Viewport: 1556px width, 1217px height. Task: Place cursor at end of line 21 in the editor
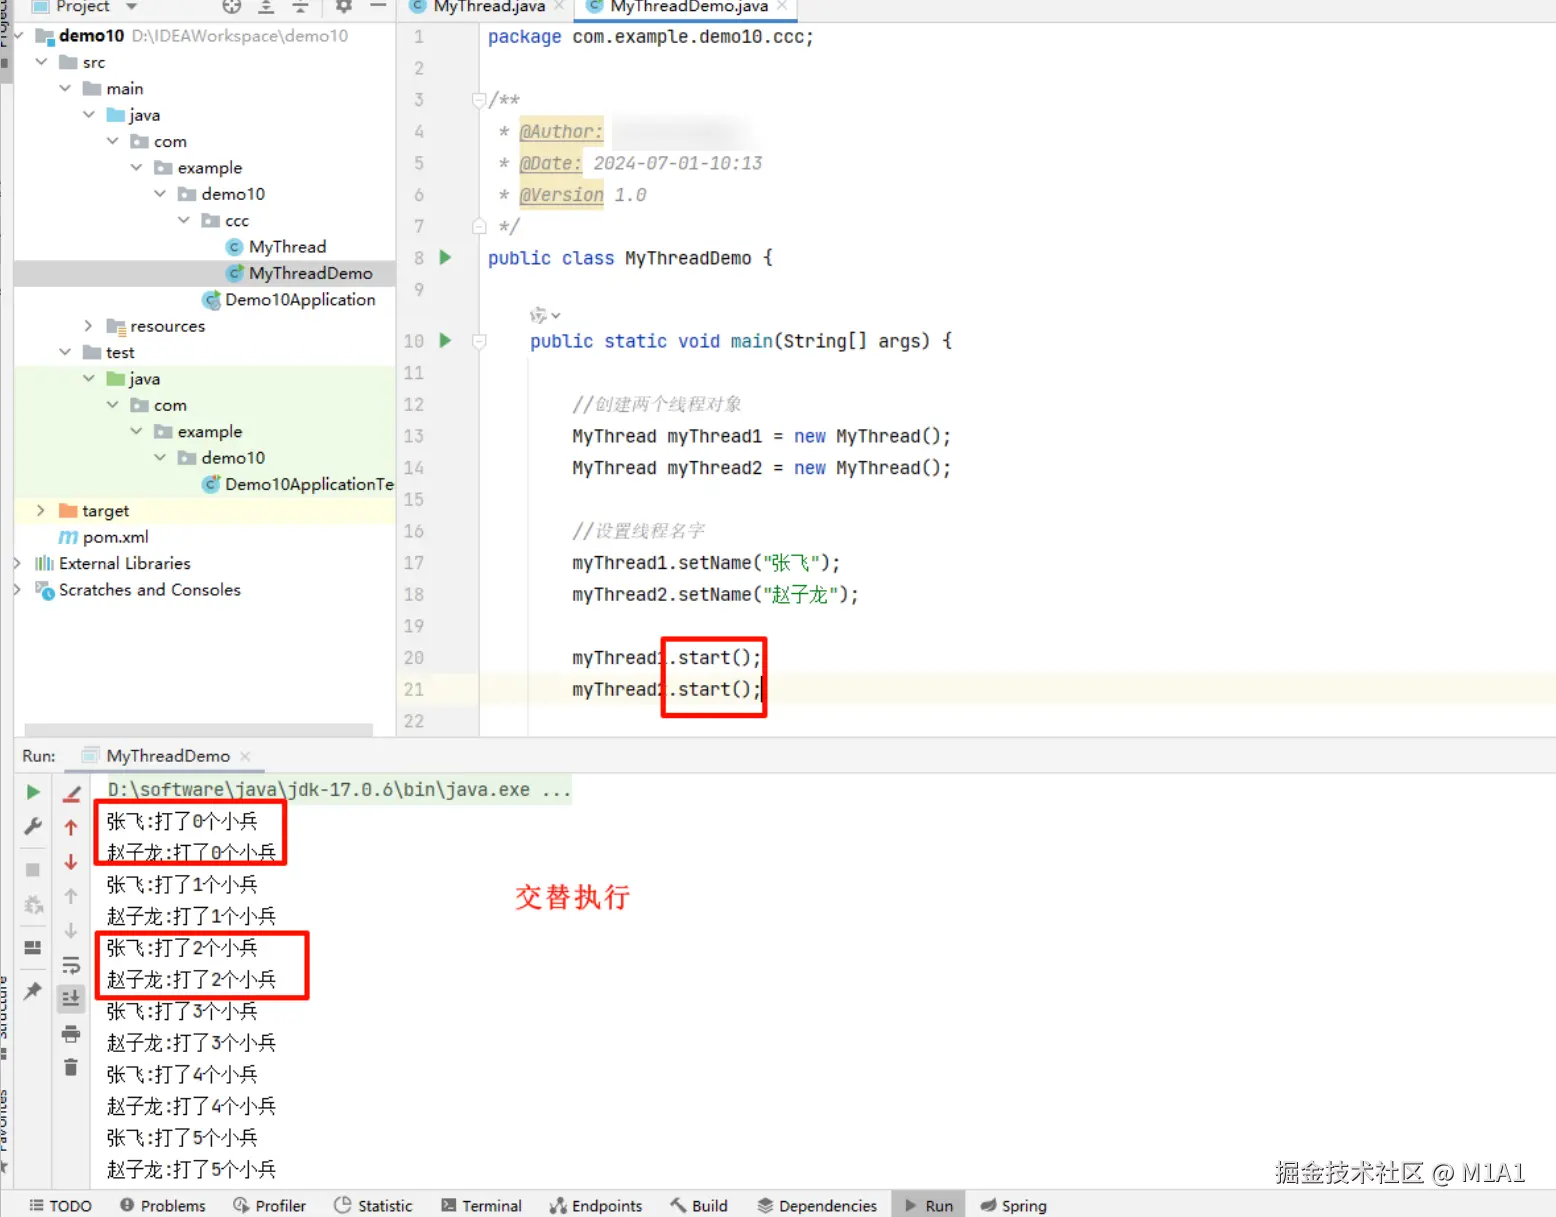click(x=764, y=689)
